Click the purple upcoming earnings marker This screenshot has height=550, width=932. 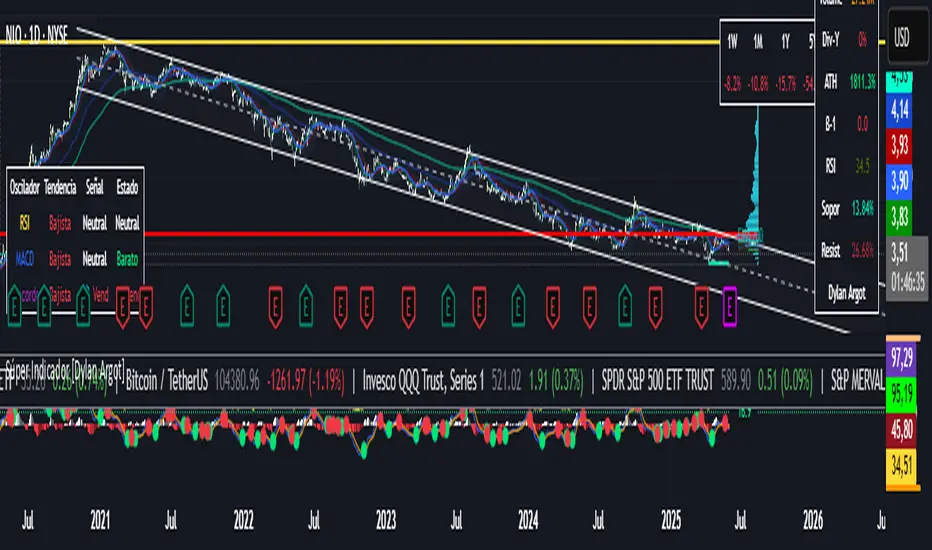click(729, 307)
